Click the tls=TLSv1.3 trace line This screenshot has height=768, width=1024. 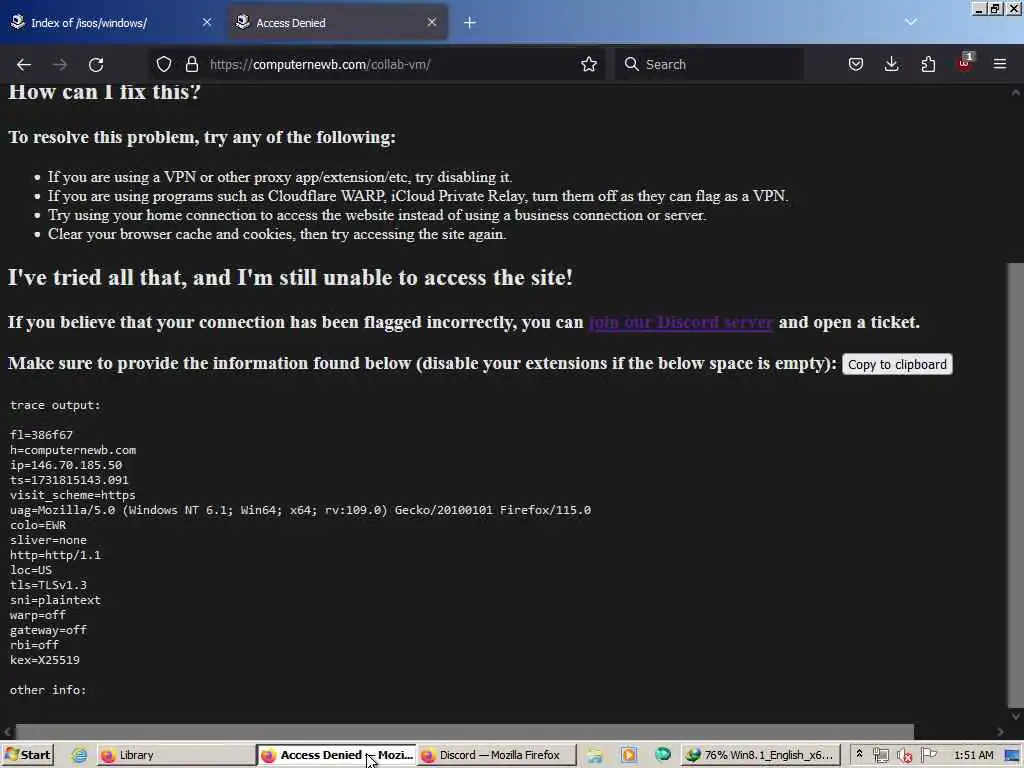click(x=48, y=585)
